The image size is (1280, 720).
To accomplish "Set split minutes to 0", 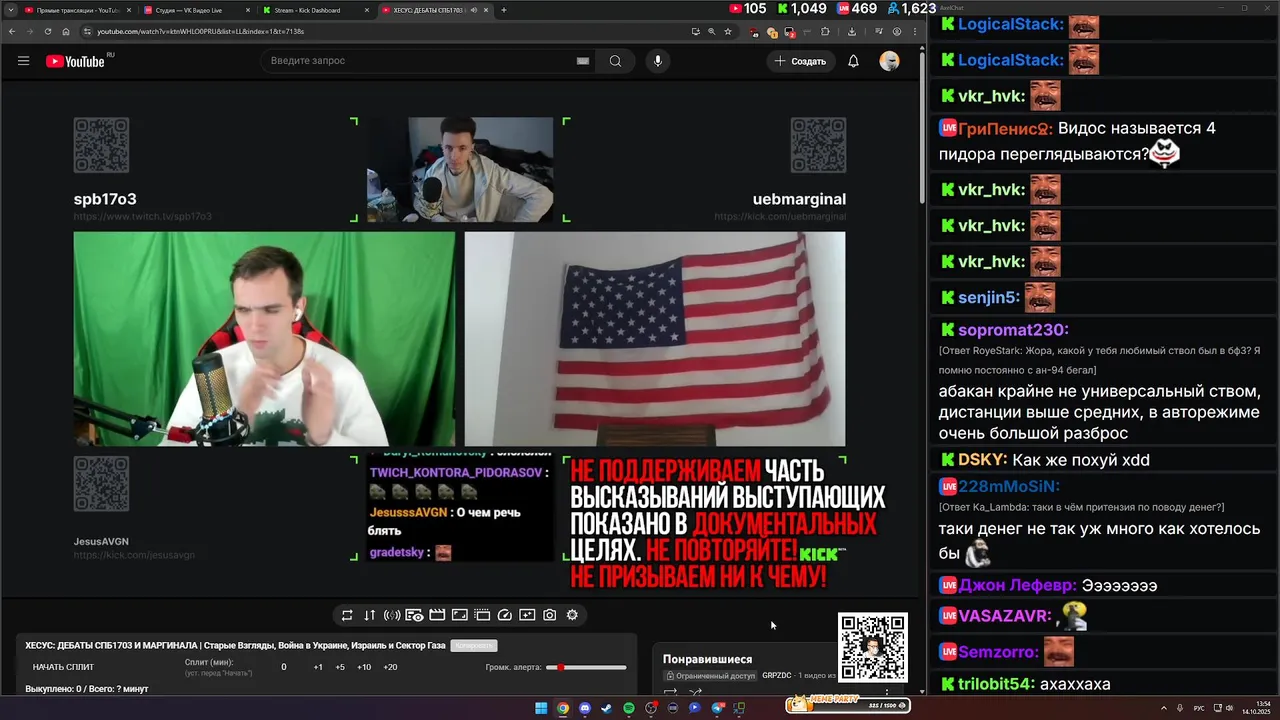I will (283, 667).
